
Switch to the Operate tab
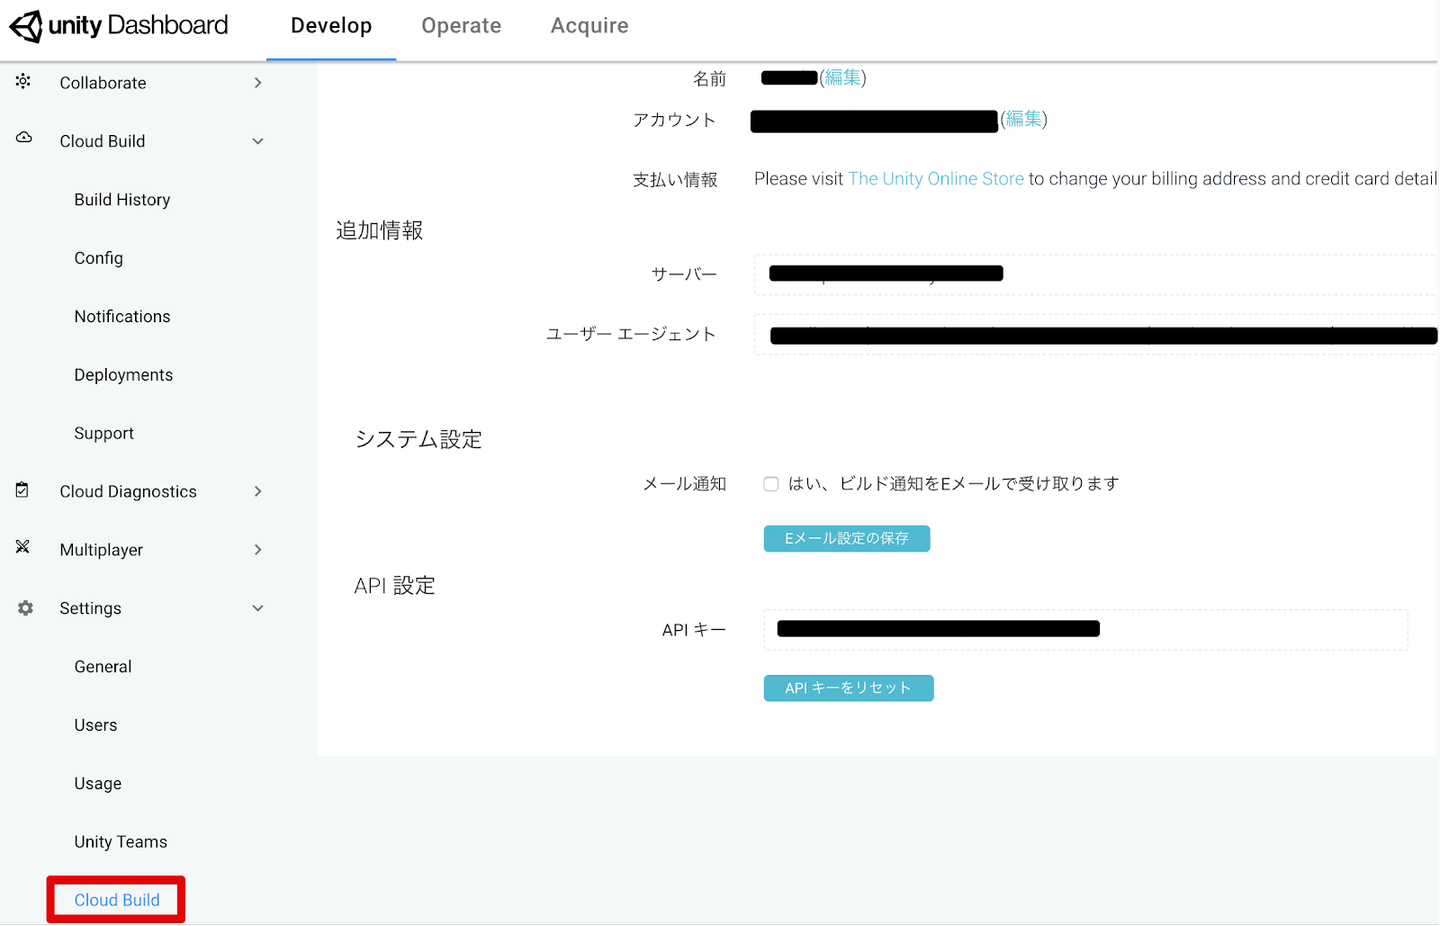(x=461, y=26)
